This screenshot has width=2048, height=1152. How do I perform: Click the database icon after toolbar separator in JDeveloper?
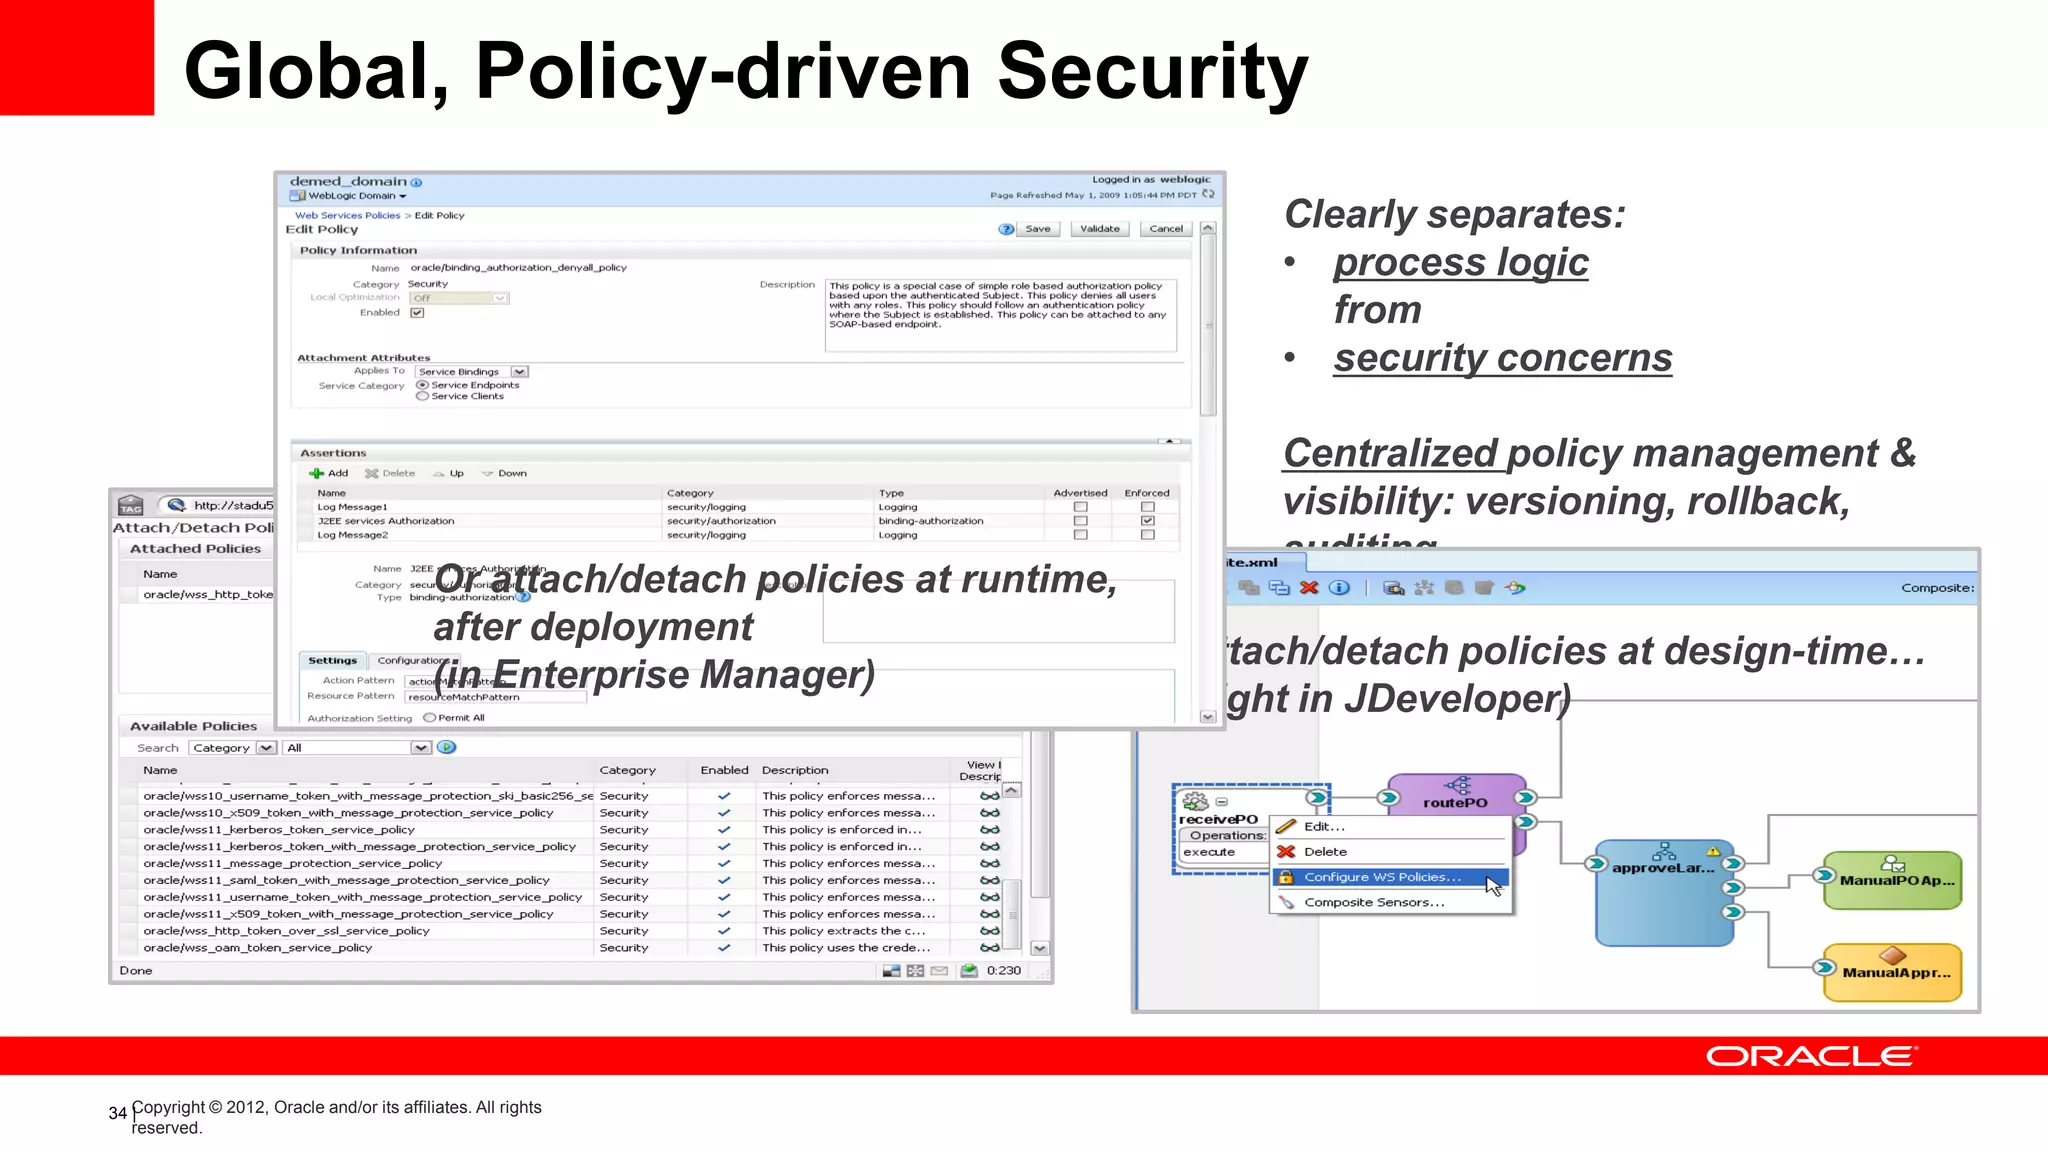coord(1393,588)
